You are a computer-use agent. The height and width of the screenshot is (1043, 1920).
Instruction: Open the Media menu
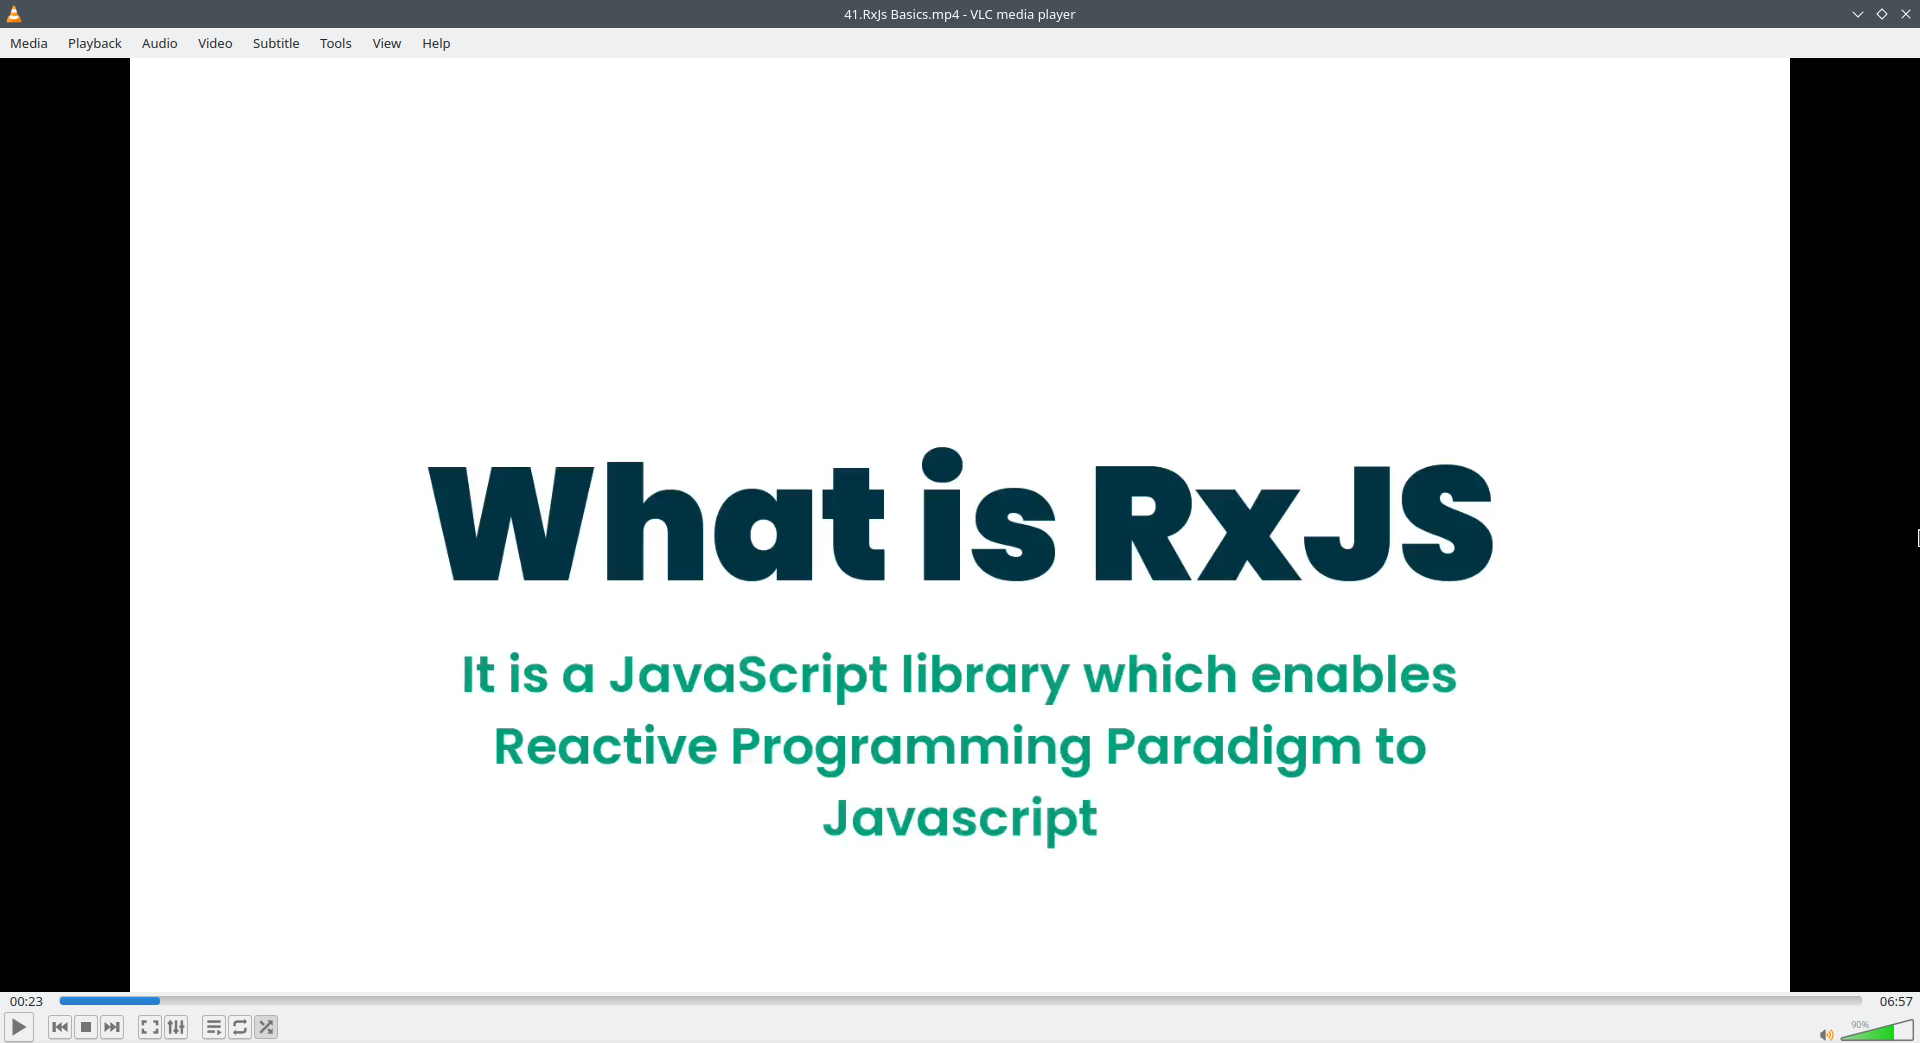(x=29, y=43)
